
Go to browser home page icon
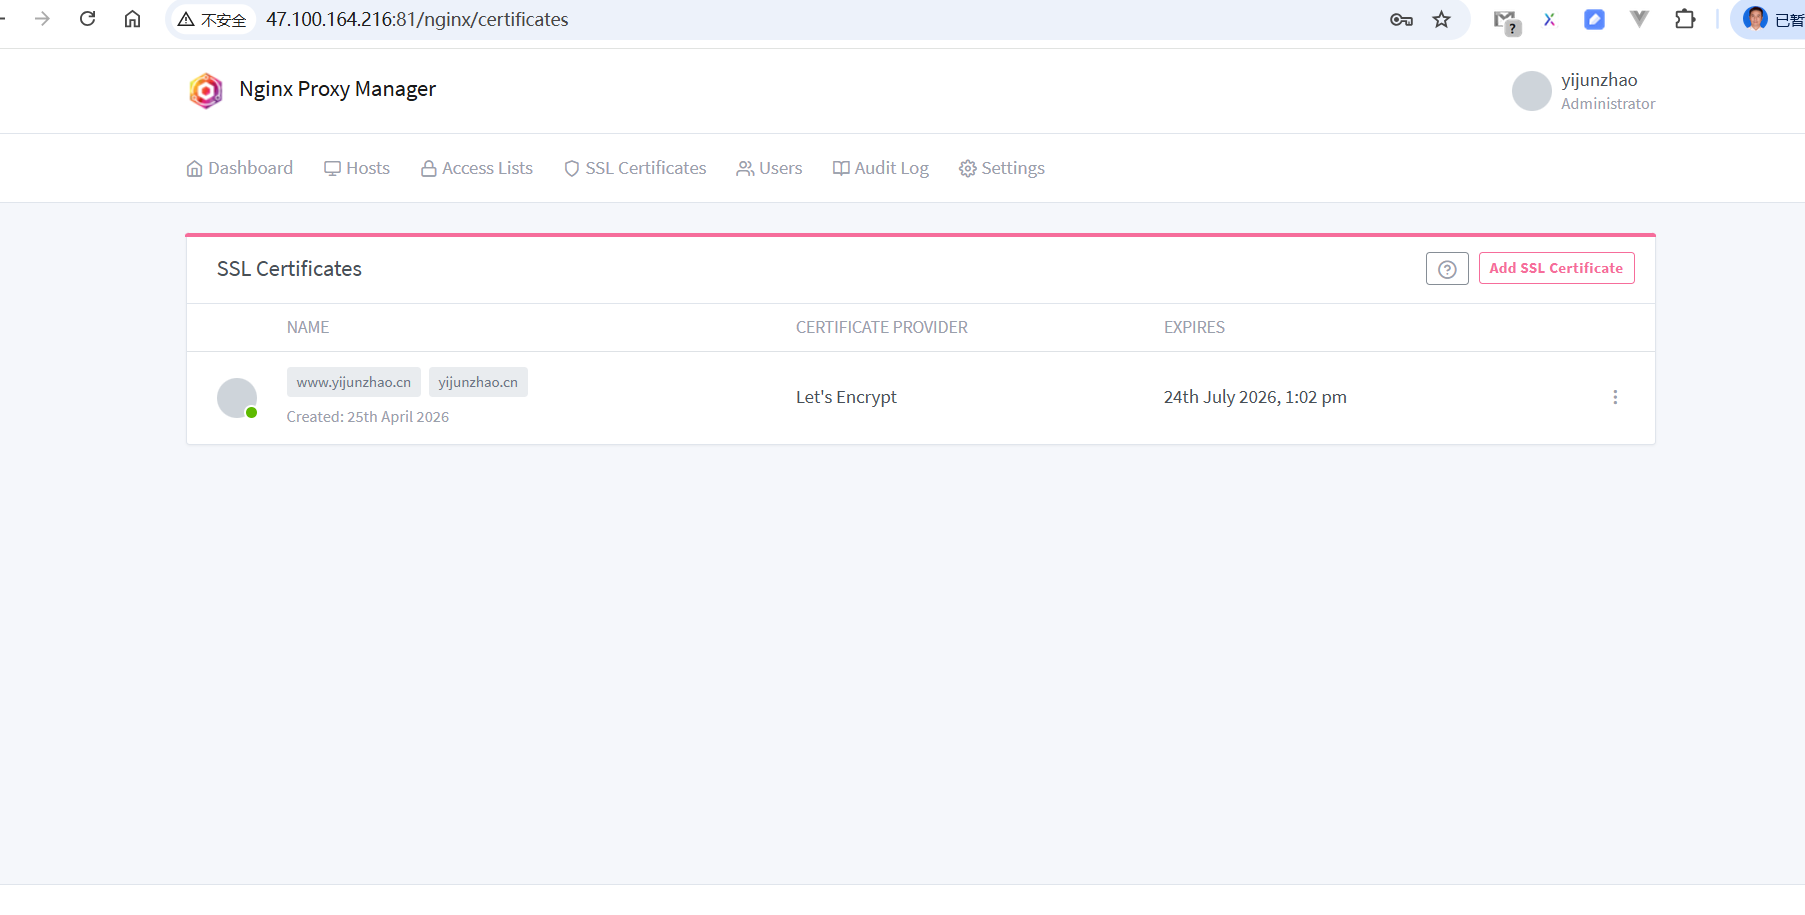tap(132, 19)
